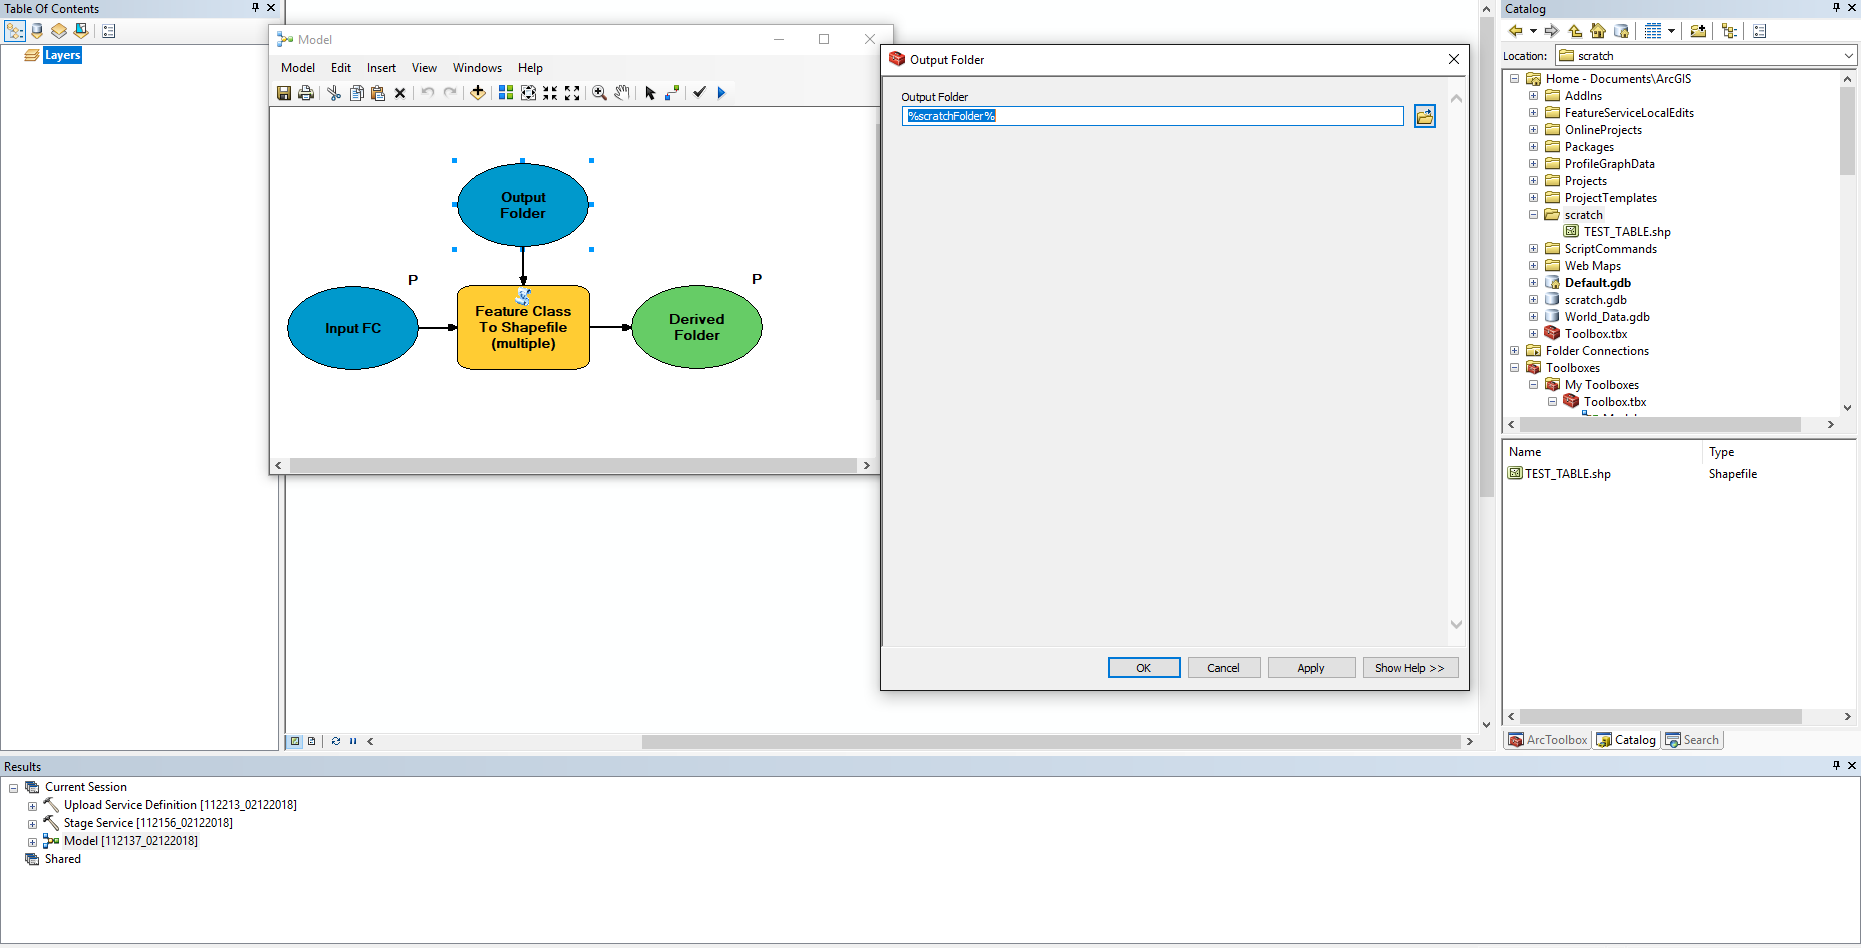Click Show Help >> button

point(1410,668)
